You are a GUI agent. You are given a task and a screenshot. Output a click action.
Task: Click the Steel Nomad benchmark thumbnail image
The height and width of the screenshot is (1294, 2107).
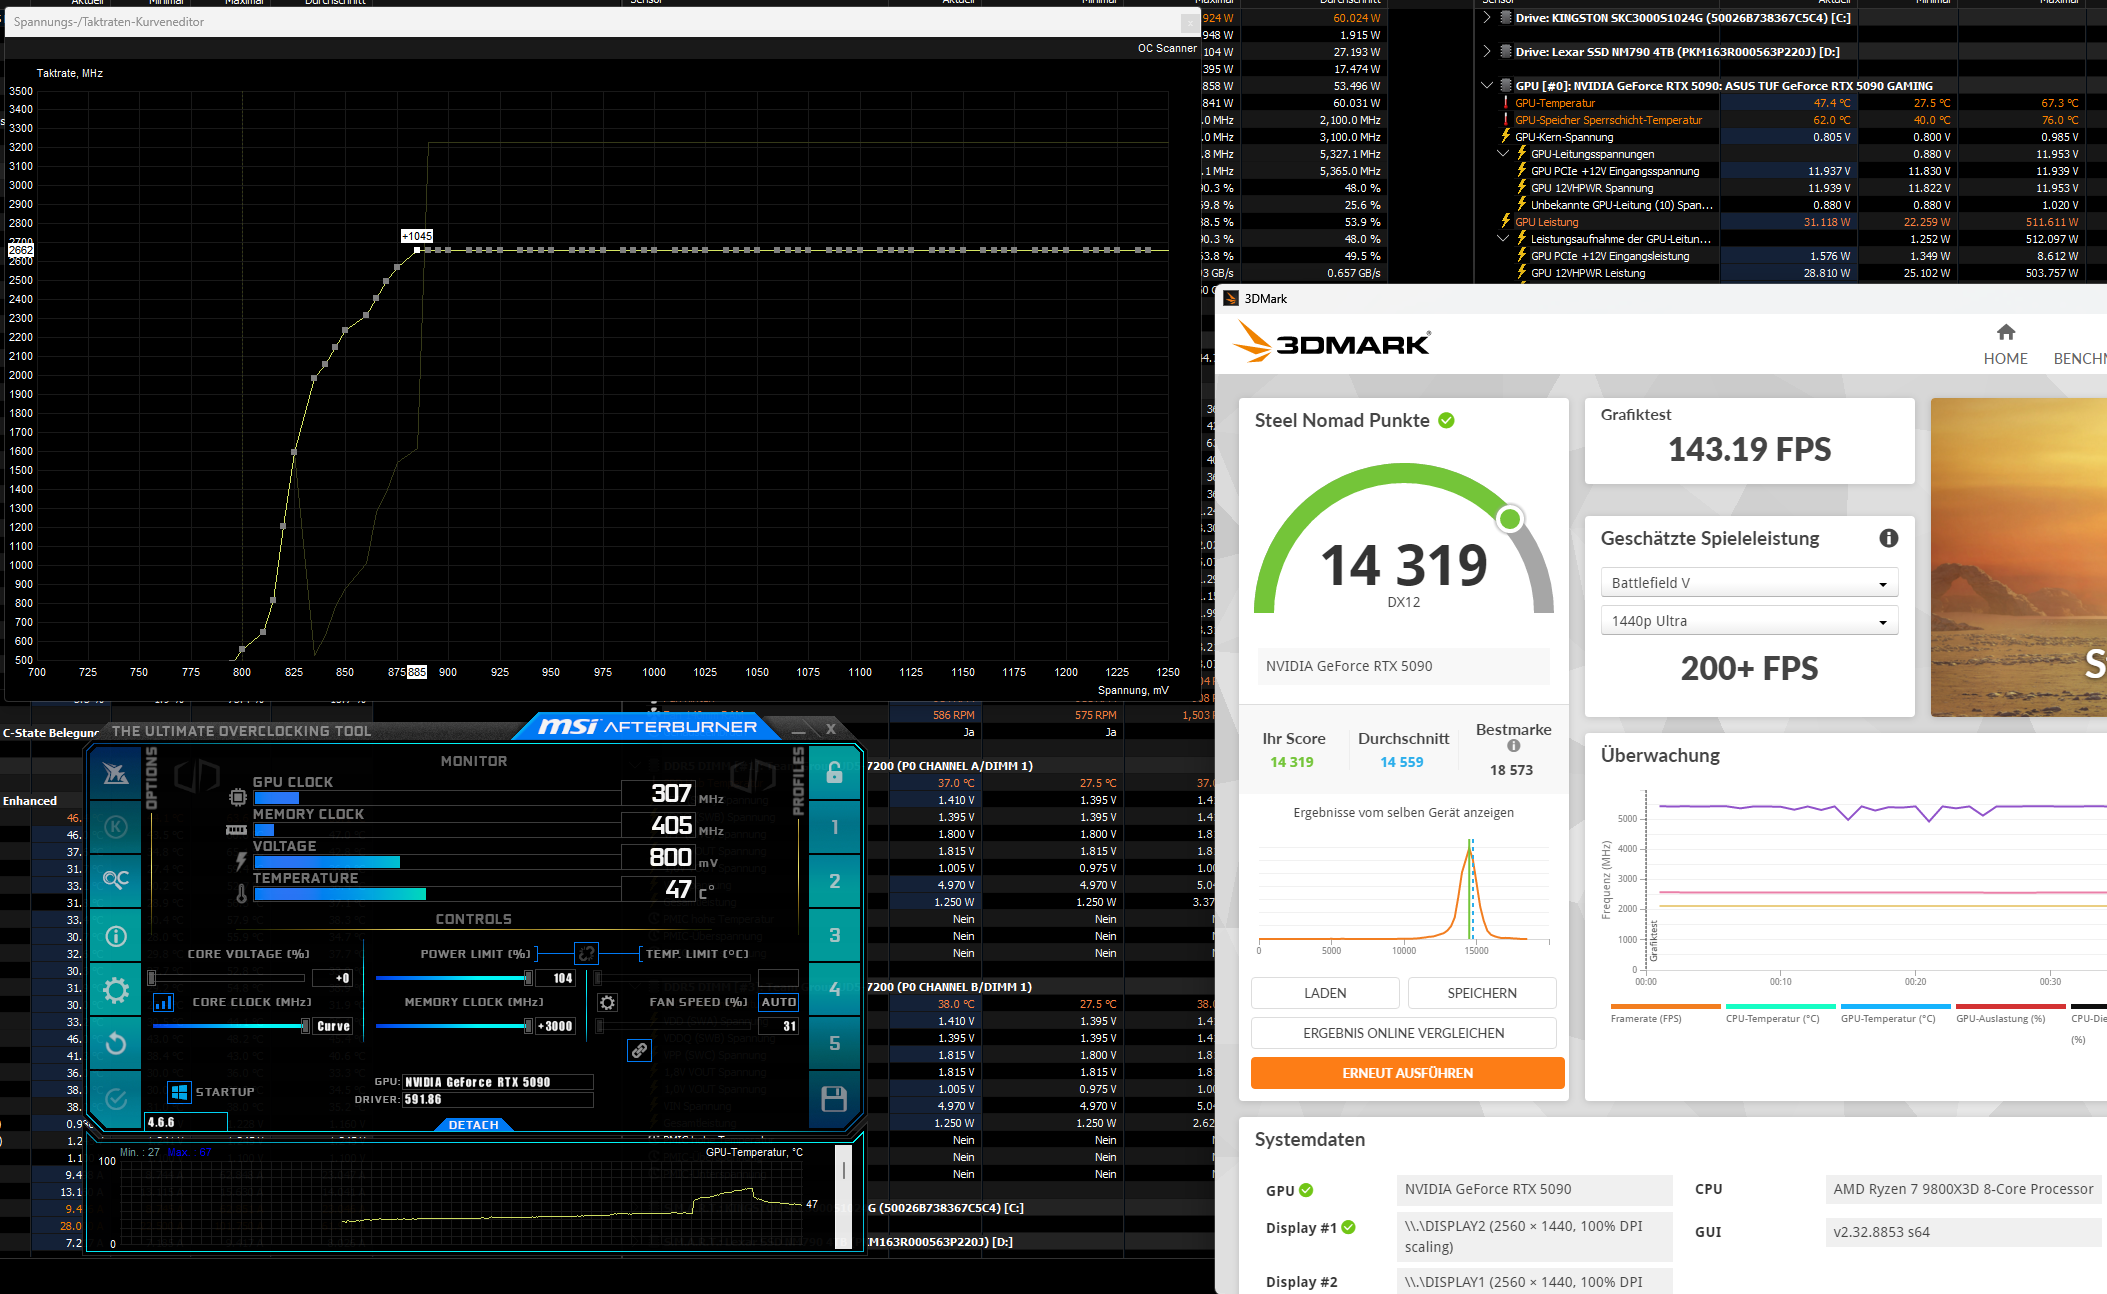click(2018, 557)
